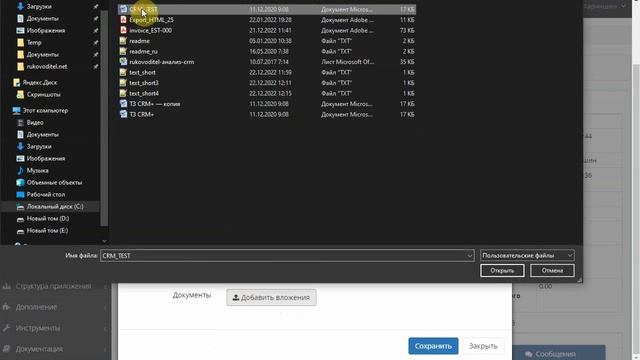Click the text_short file icon
The image size is (640, 360).
pyautogui.click(x=123, y=72)
